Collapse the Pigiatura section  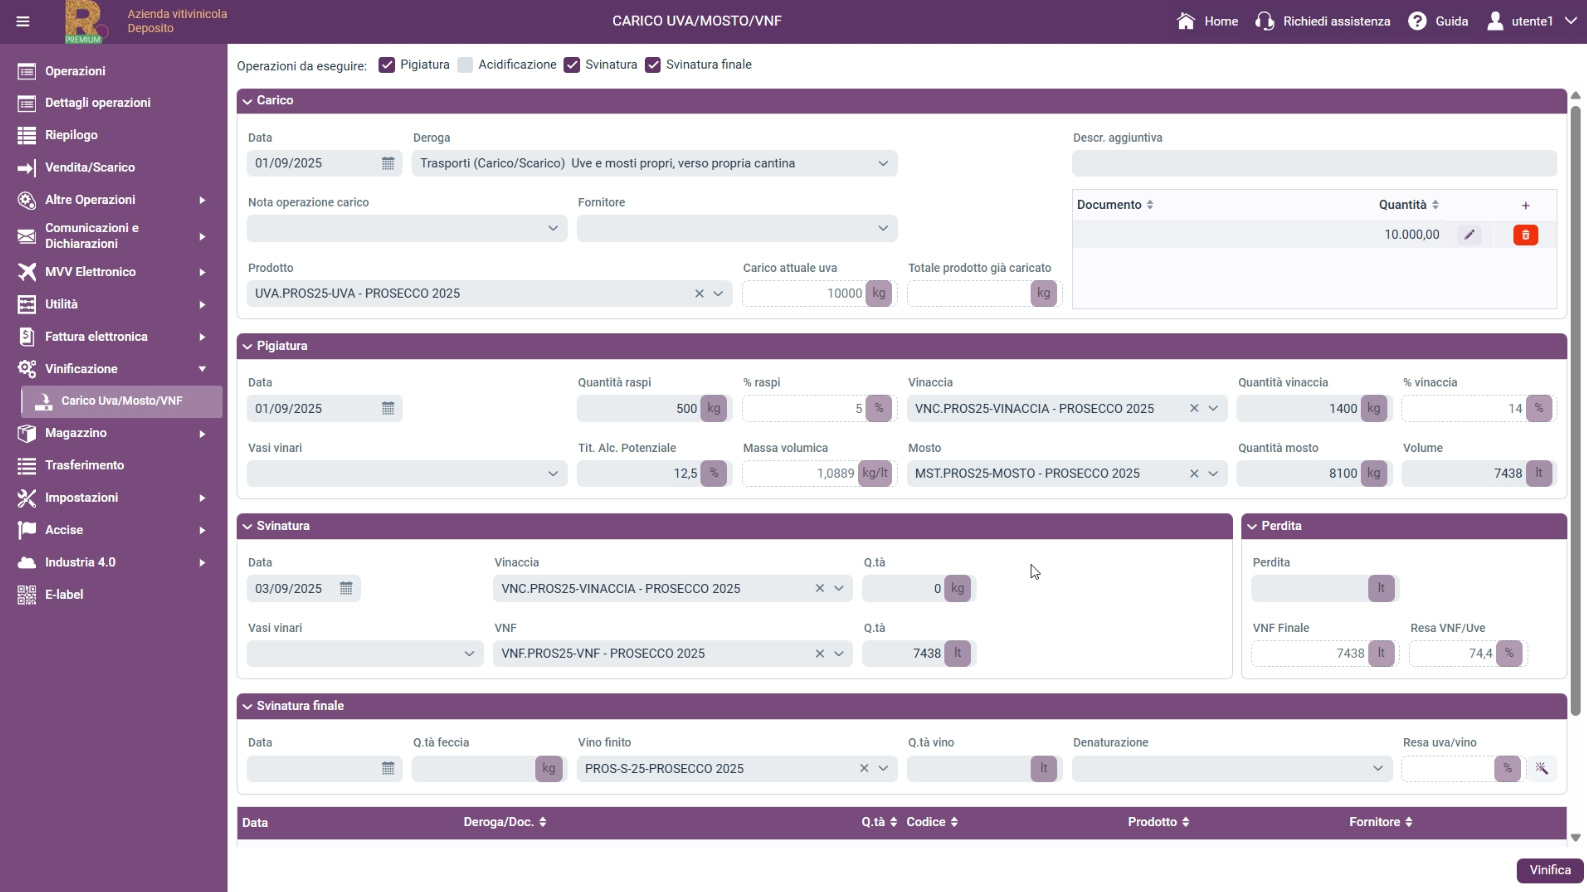click(247, 346)
